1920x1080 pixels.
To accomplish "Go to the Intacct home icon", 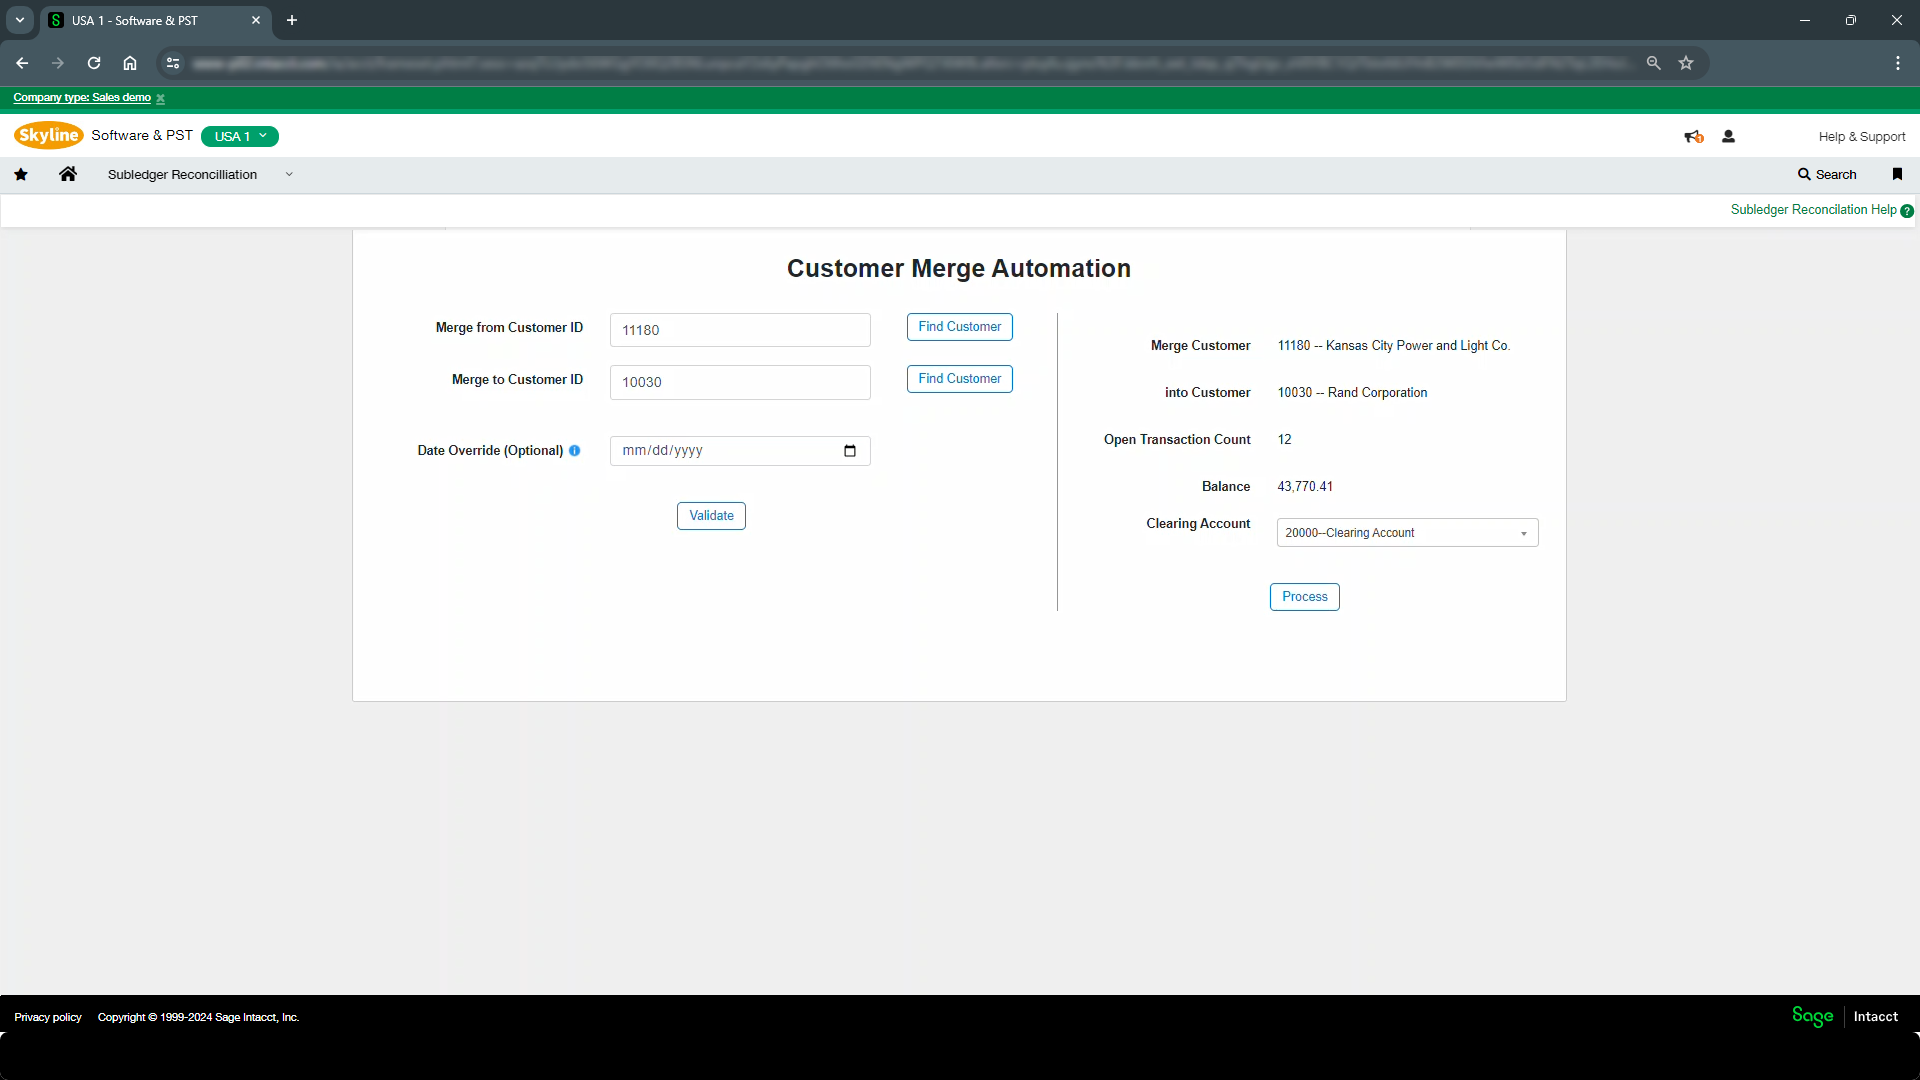I will point(68,174).
